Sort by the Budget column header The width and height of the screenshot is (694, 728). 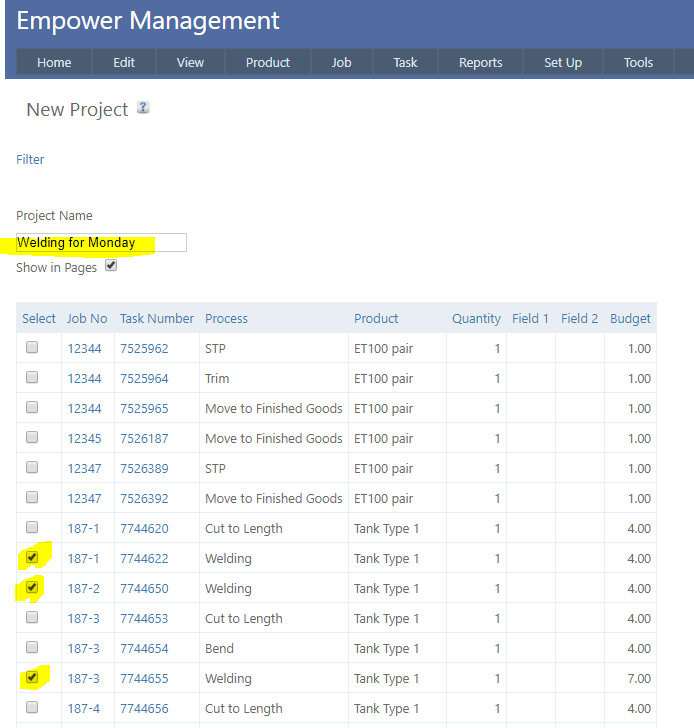point(630,318)
